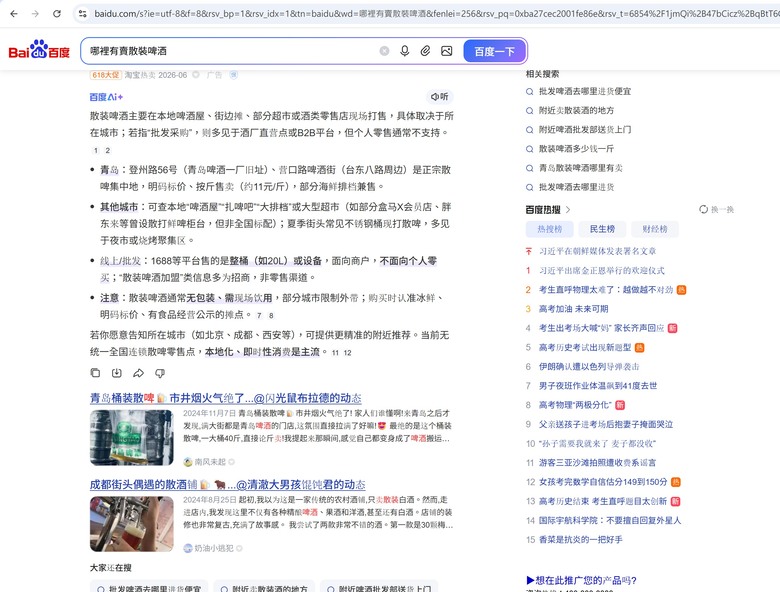Start voice search with microphone icon
The height and width of the screenshot is (592, 780).
coord(404,51)
